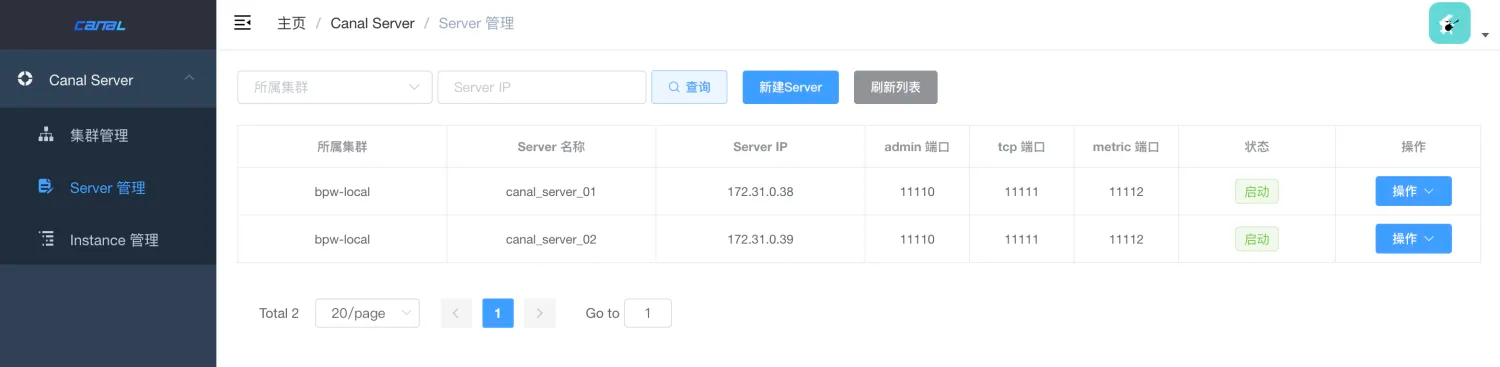Click the Canal Server menu icon
Screen dimensions: 1500x367
(25, 79)
